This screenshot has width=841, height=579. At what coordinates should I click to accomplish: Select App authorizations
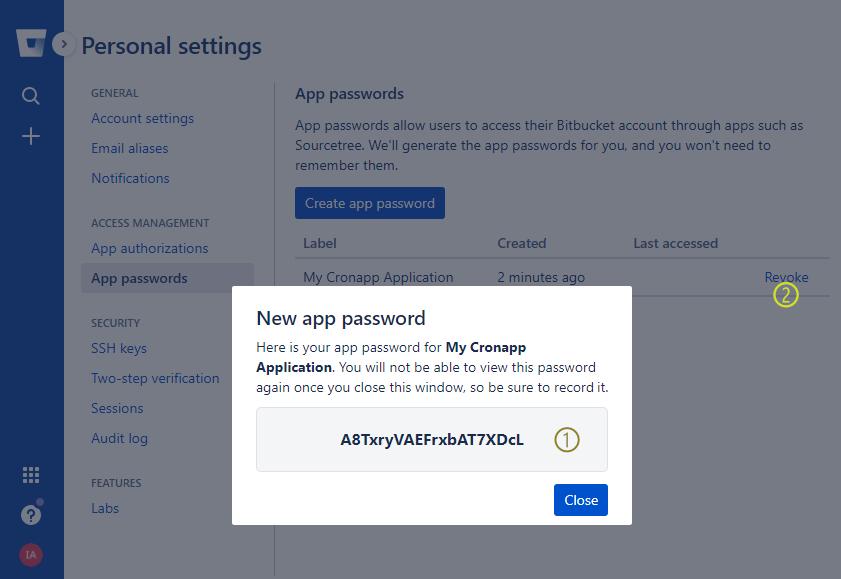point(150,249)
